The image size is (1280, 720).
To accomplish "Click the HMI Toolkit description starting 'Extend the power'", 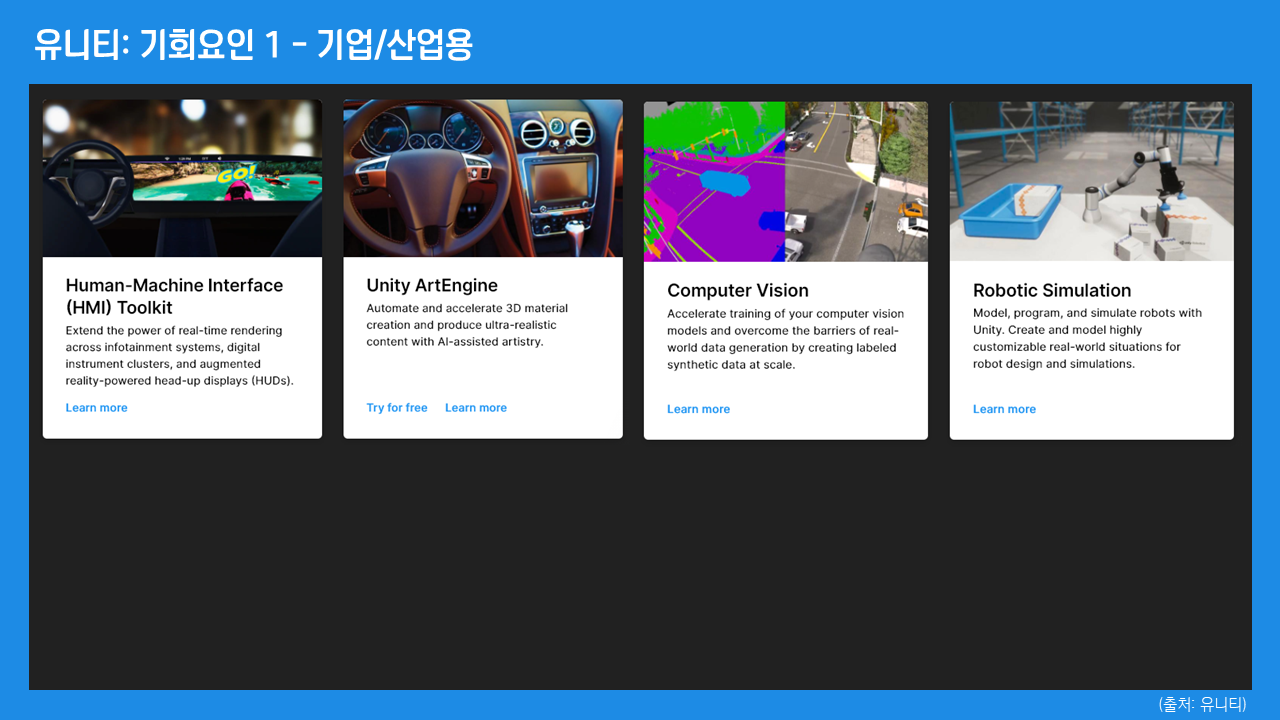I will pos(180,356).
